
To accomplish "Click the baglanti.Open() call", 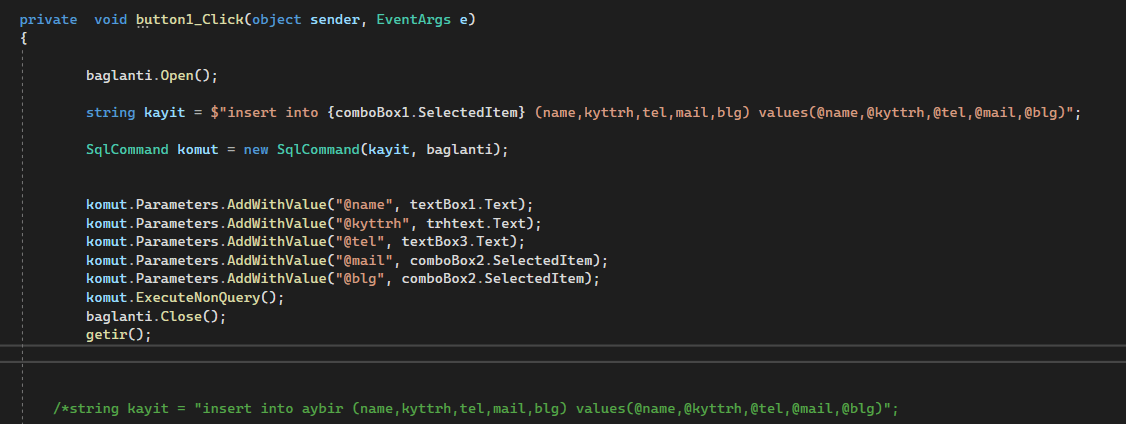I will coord(152,75).
